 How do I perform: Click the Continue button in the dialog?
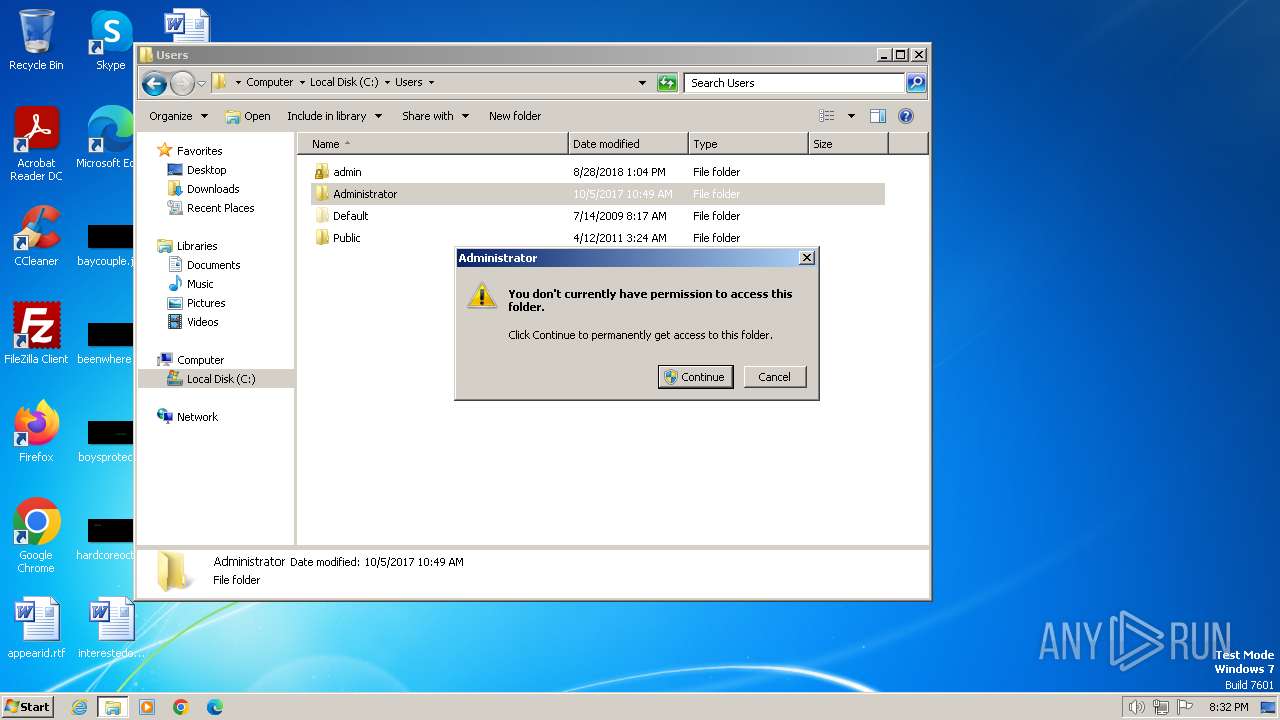tap(696, 377)
